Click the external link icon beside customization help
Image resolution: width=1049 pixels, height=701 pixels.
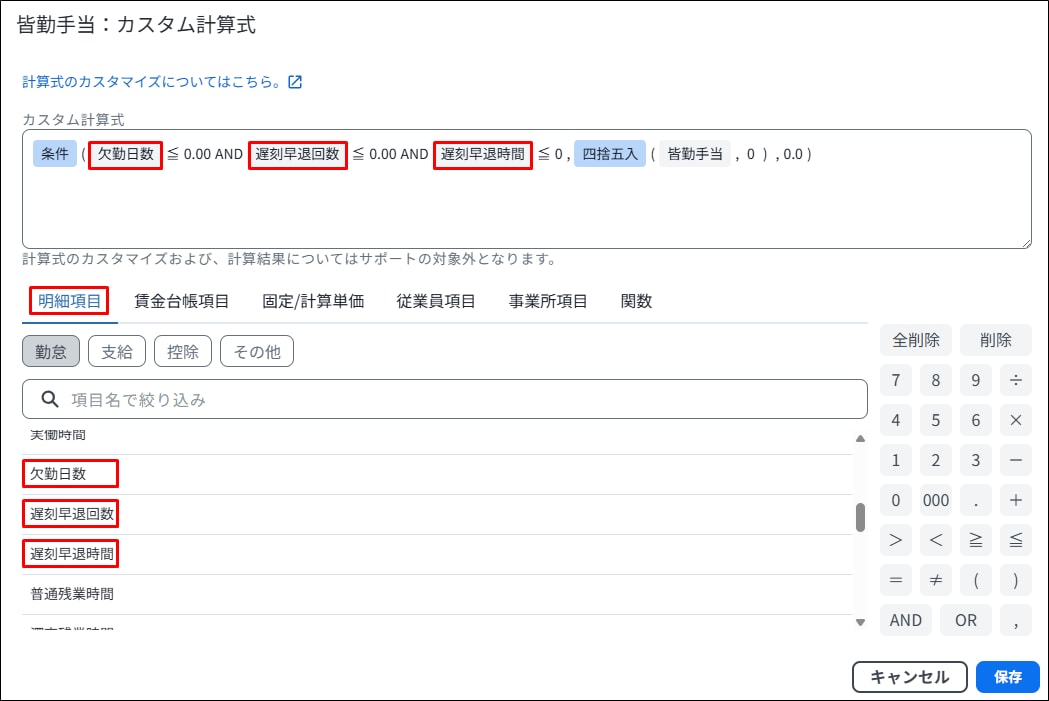295,82
